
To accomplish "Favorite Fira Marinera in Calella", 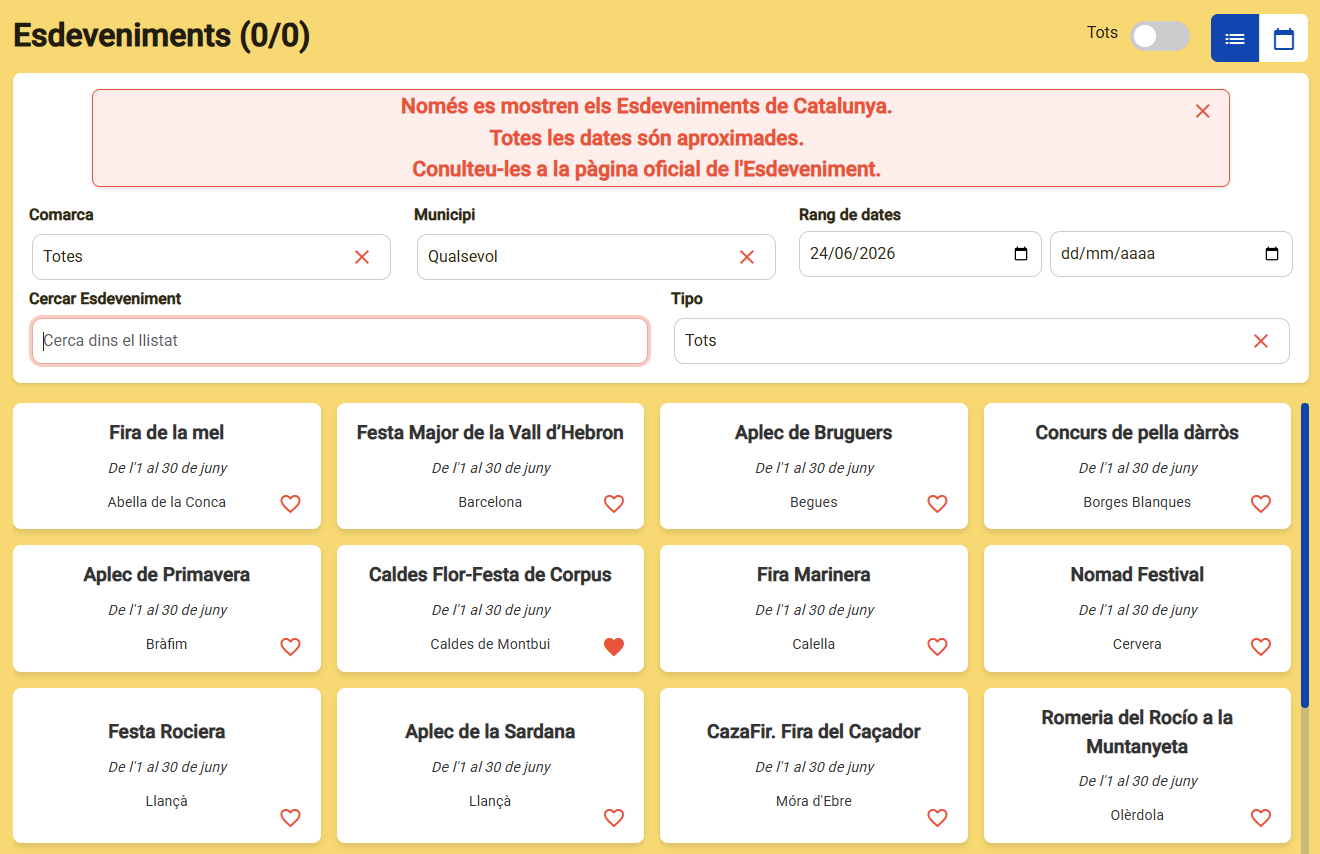I will (937, 647).
